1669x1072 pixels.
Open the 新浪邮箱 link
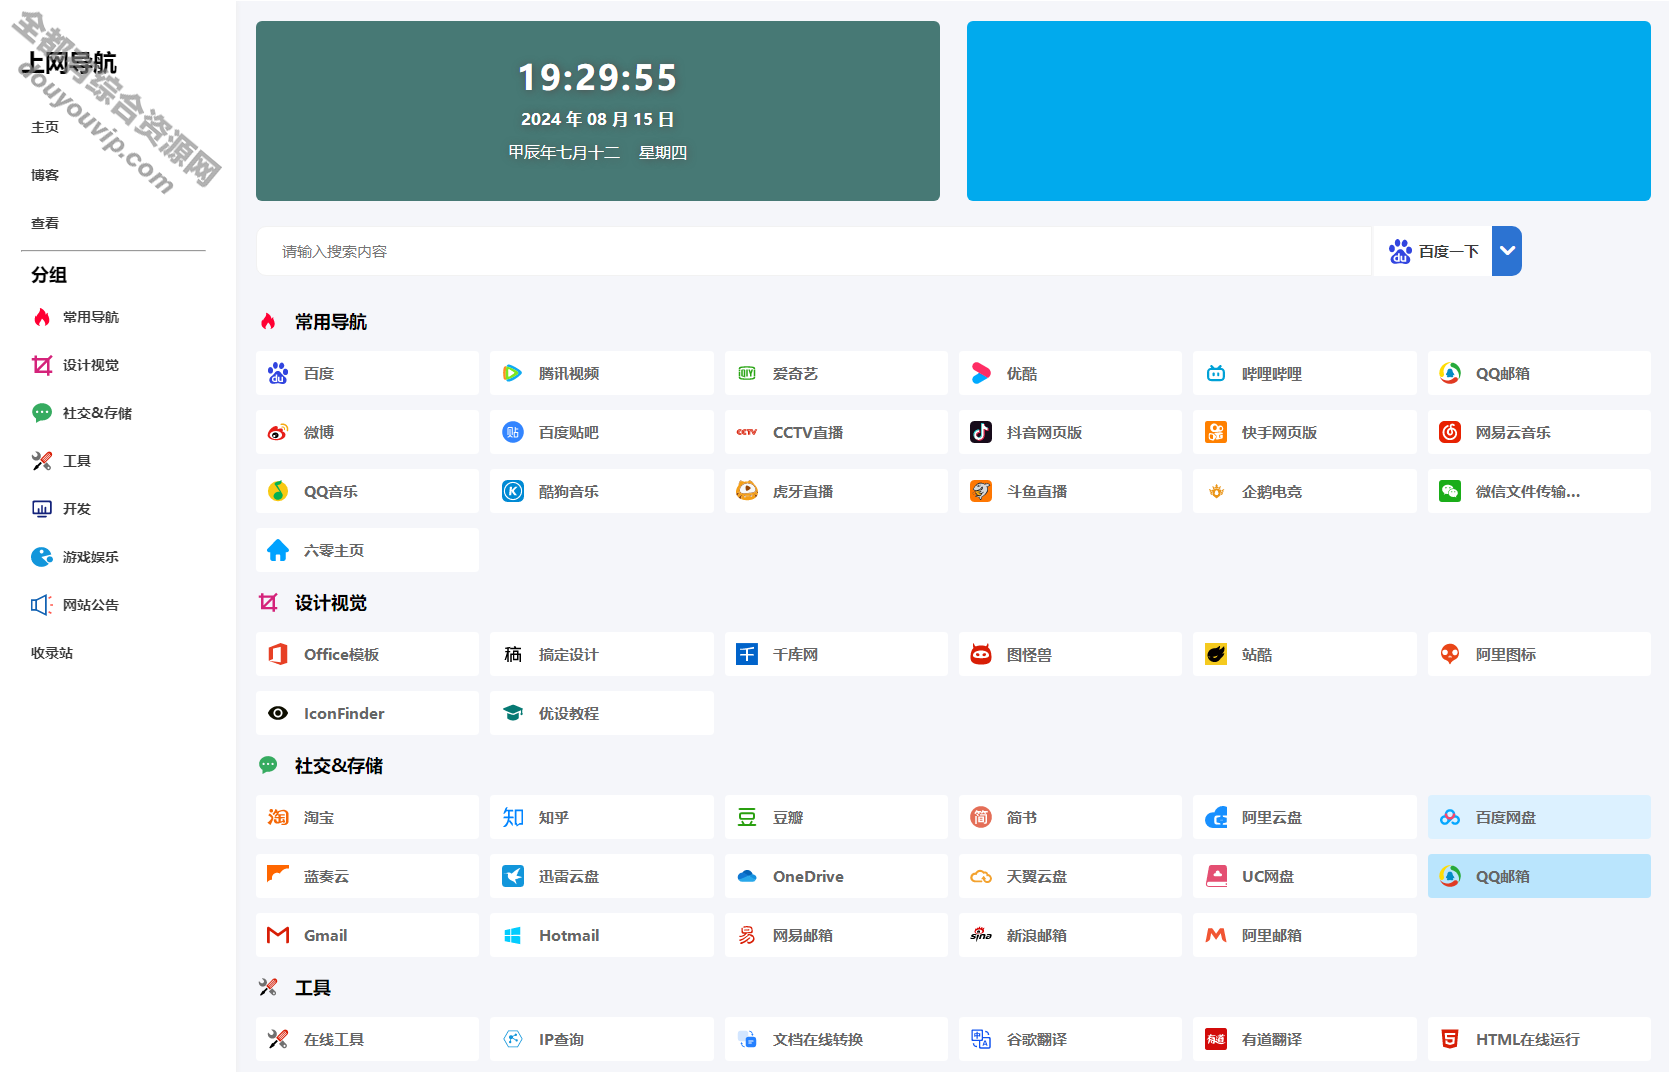click(1070, 935)
